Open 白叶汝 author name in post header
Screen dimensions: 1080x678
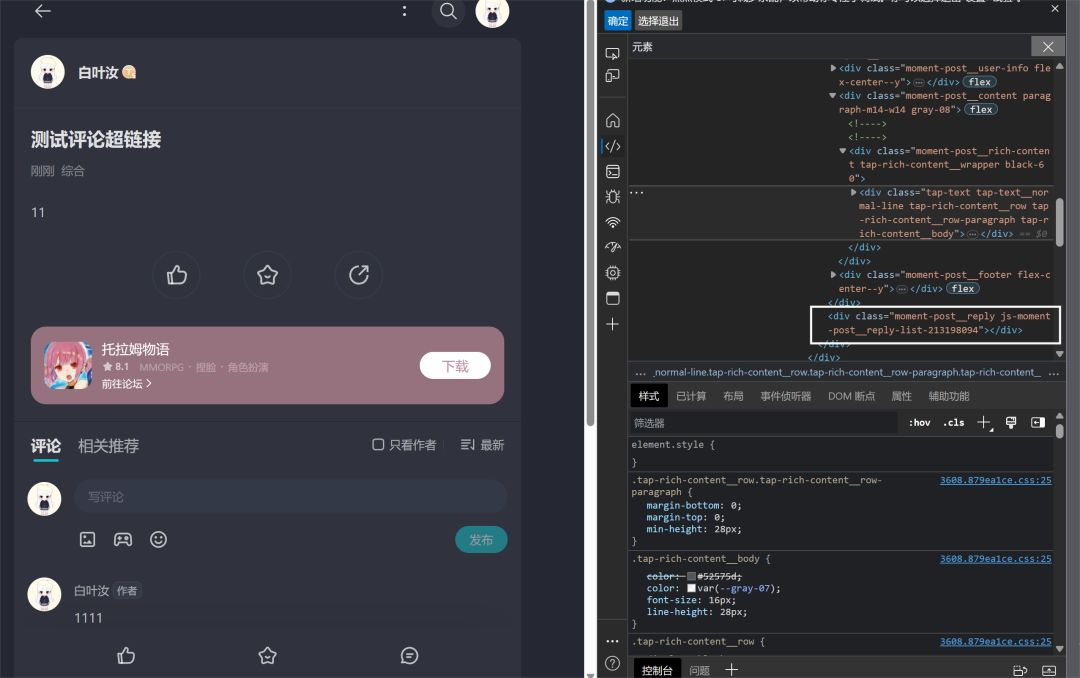(x=98, y=72)
